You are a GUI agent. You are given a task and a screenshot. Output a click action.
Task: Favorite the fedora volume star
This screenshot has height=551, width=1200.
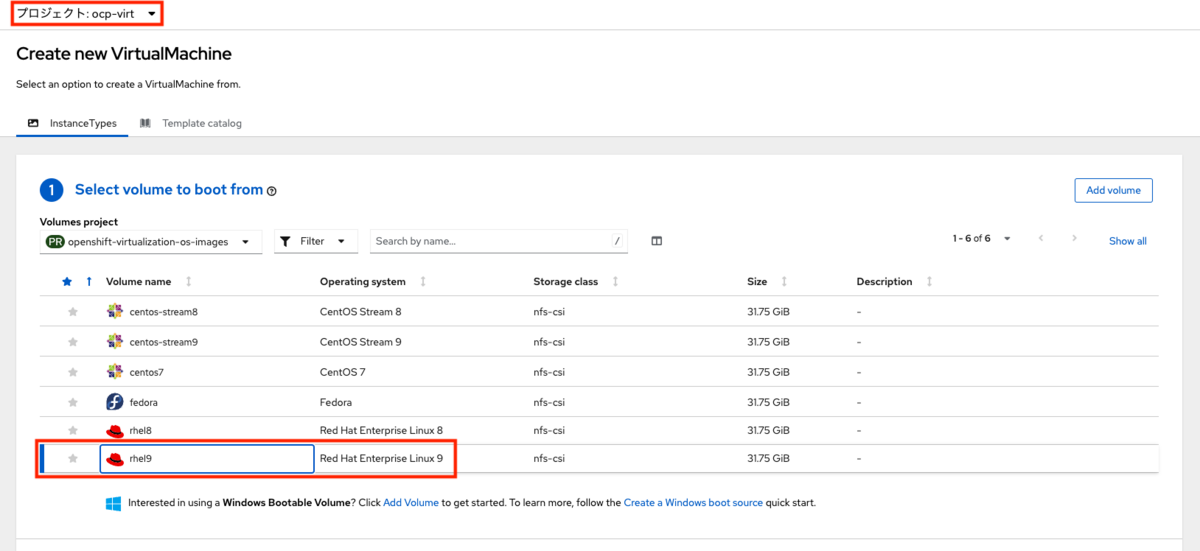point(73,402)
